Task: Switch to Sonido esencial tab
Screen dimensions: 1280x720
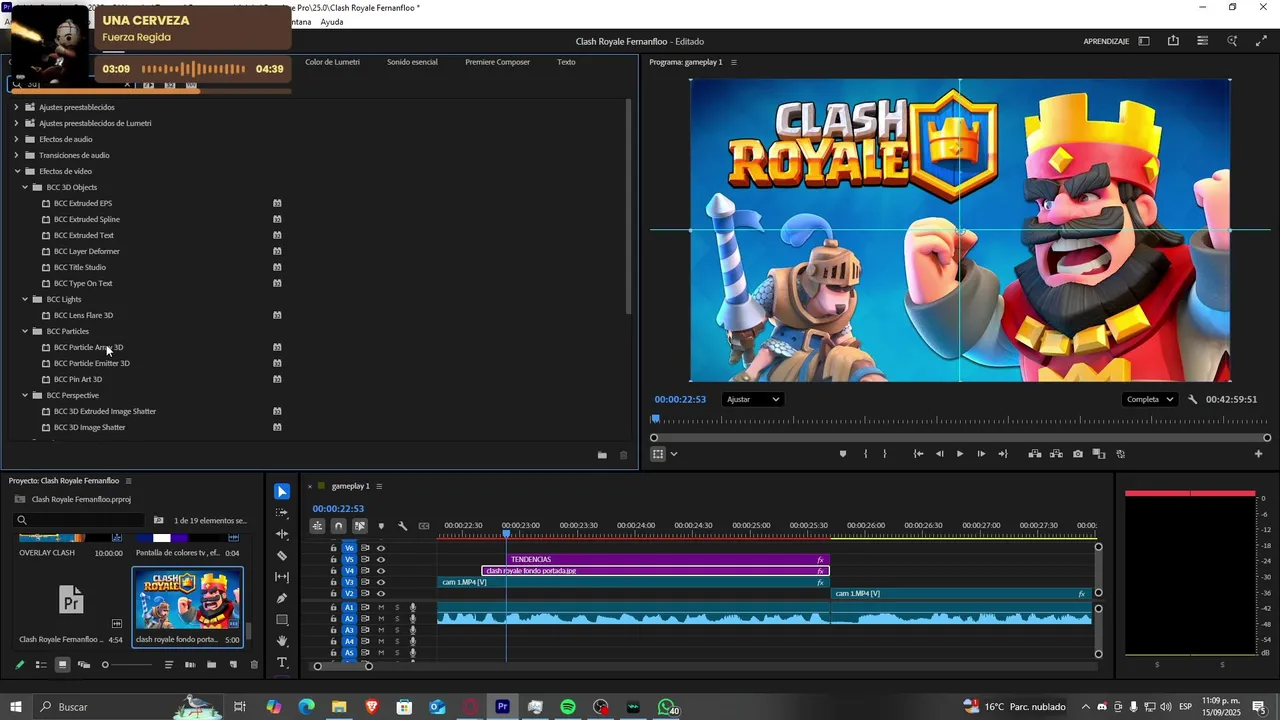Action: pyautogui.click(x=412, y=62)
